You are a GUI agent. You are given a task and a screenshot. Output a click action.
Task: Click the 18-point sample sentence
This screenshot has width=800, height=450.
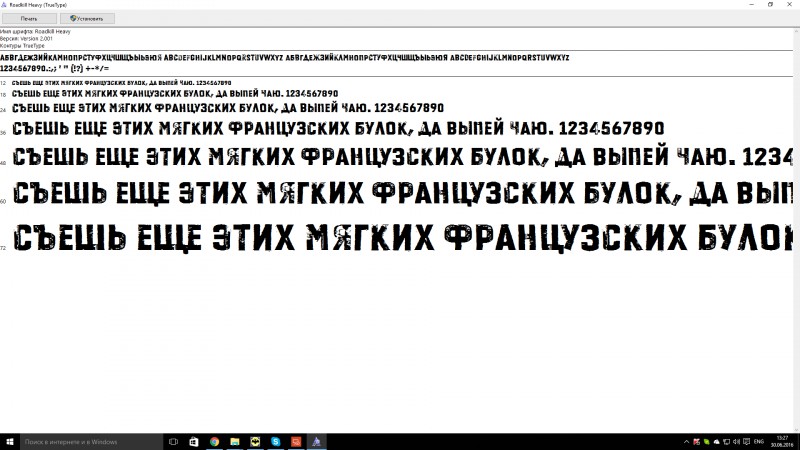tap(175, 94)
